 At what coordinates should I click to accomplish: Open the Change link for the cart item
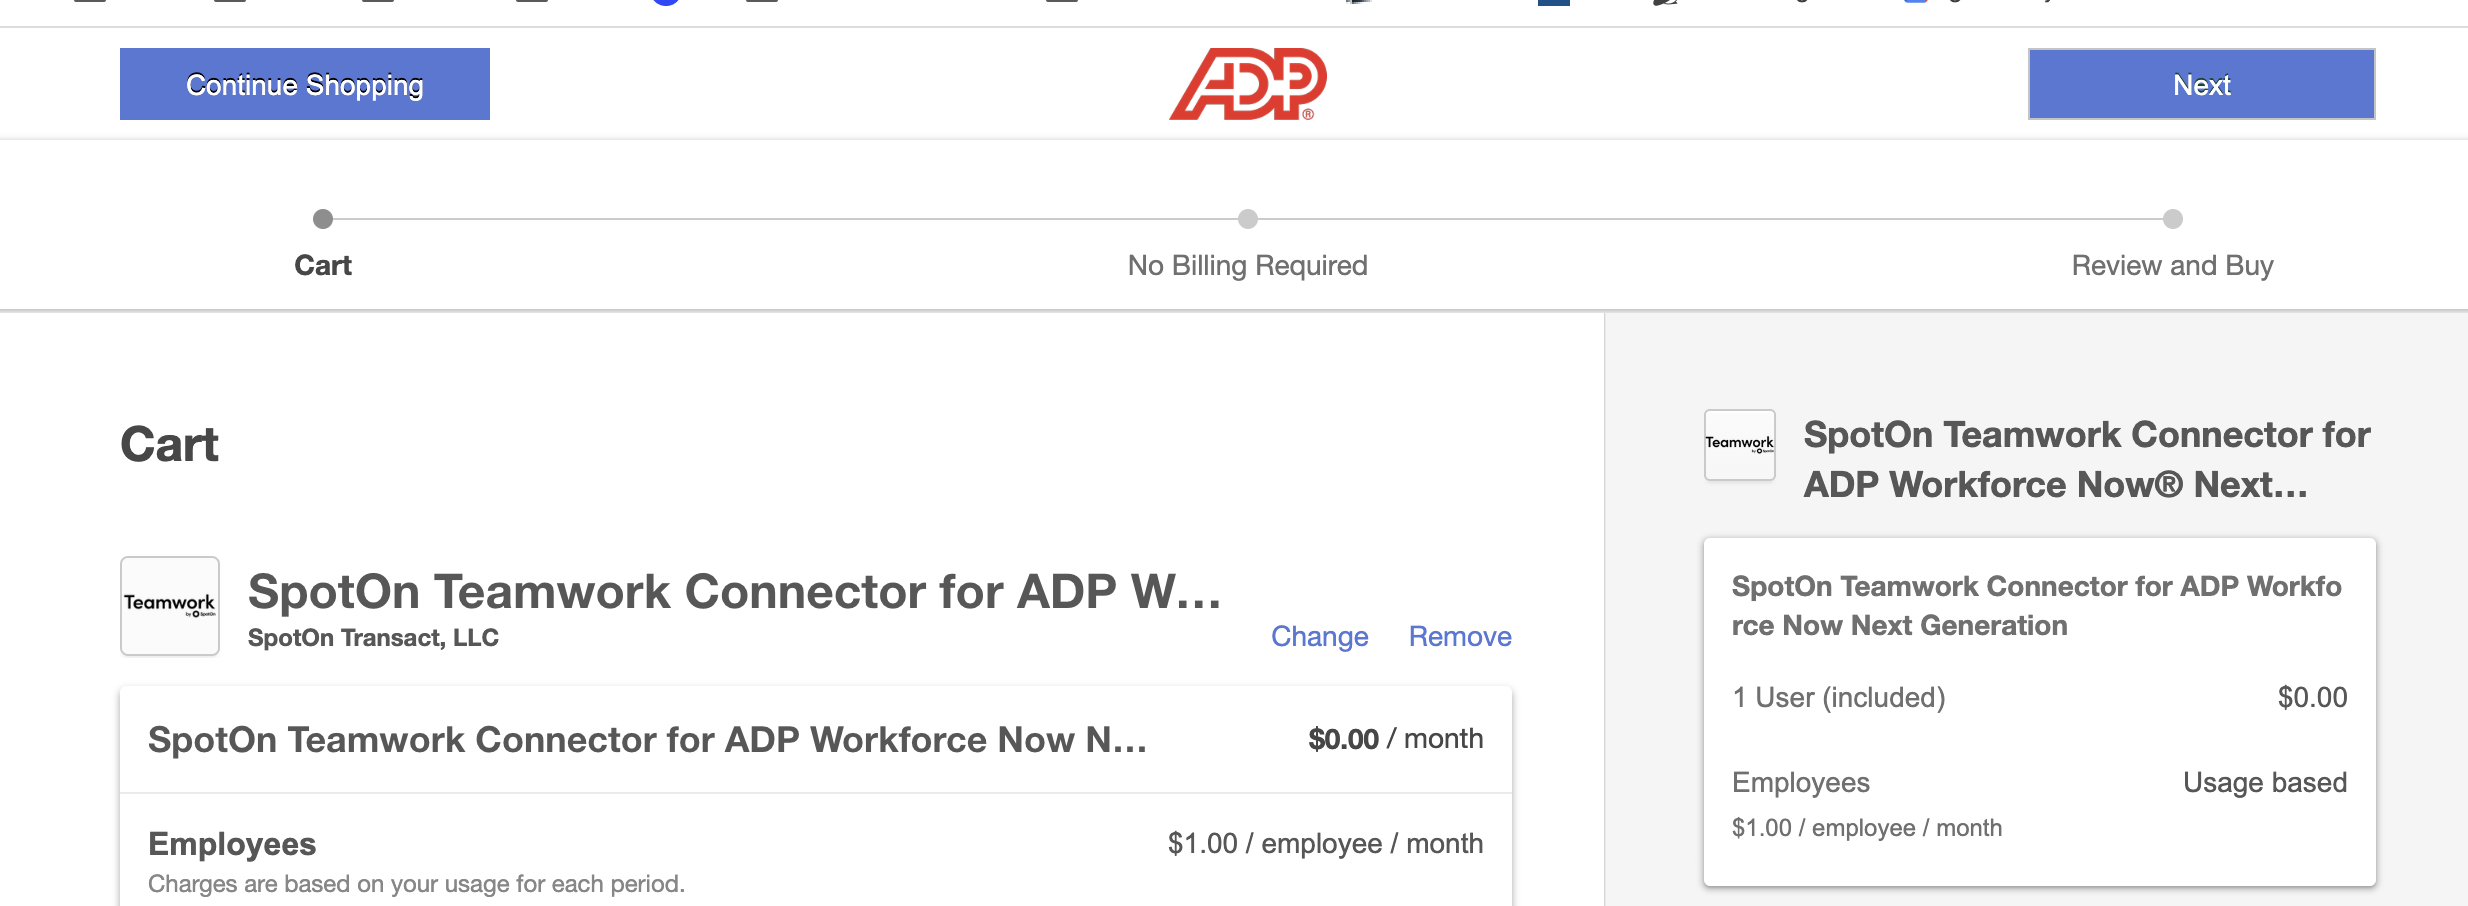coord(1319,636)
